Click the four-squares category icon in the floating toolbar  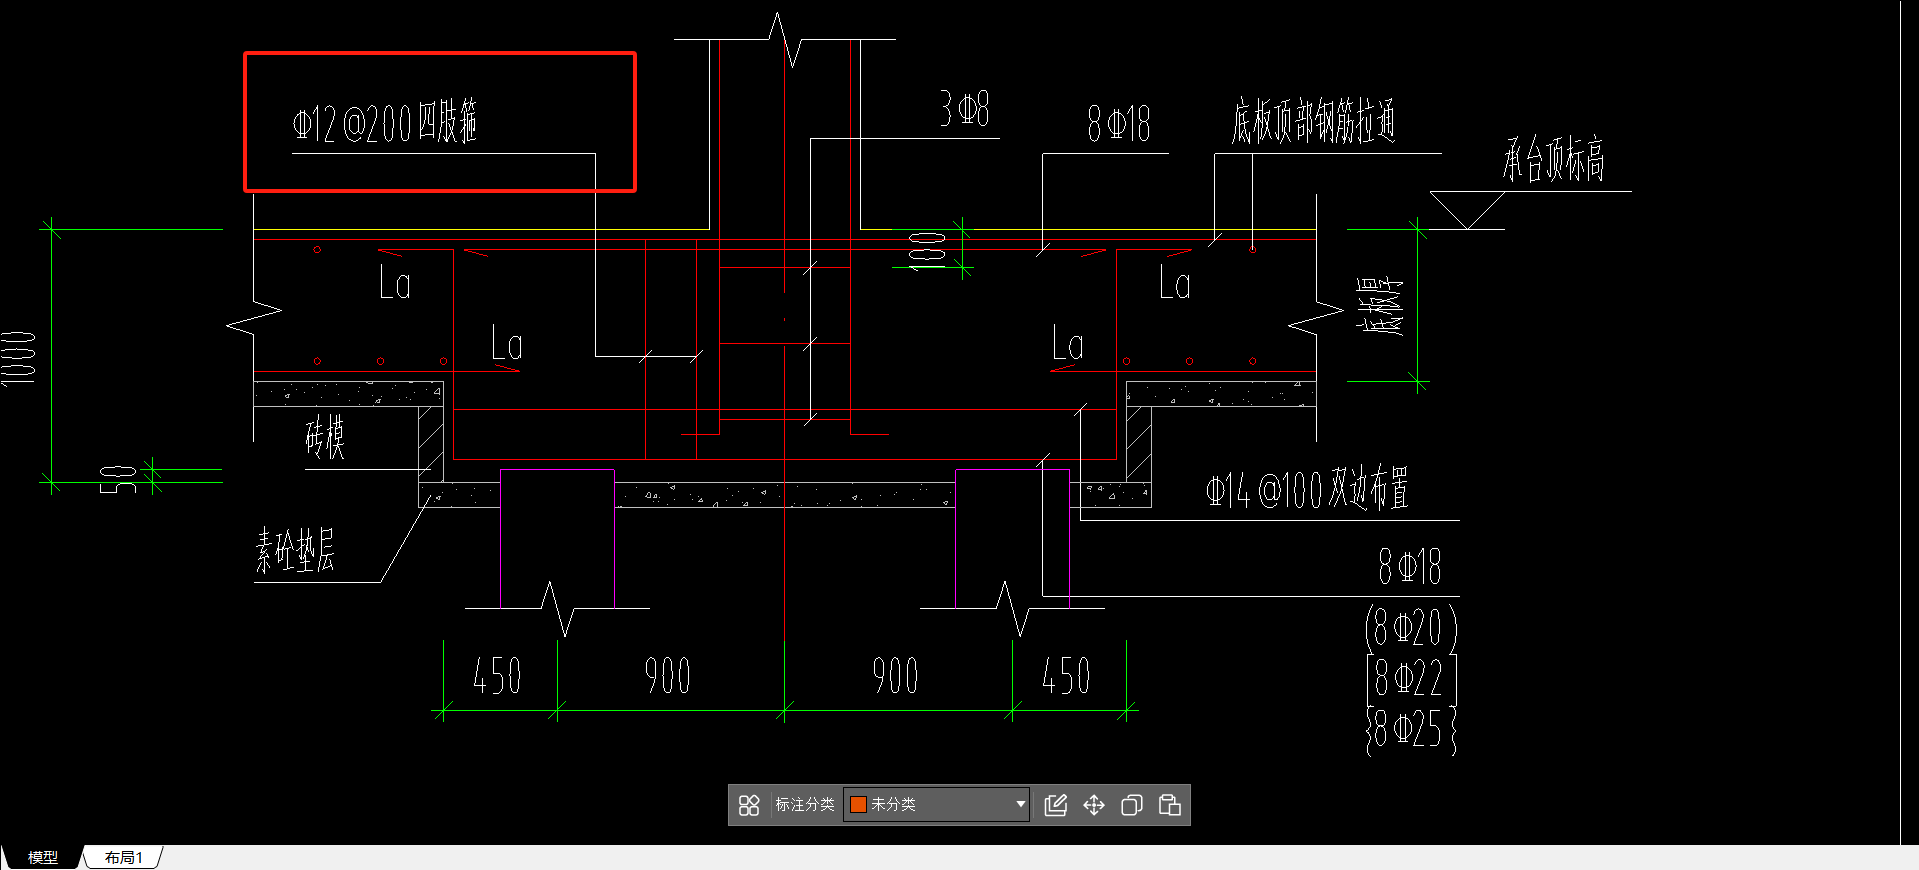click(x=749, y=805)
